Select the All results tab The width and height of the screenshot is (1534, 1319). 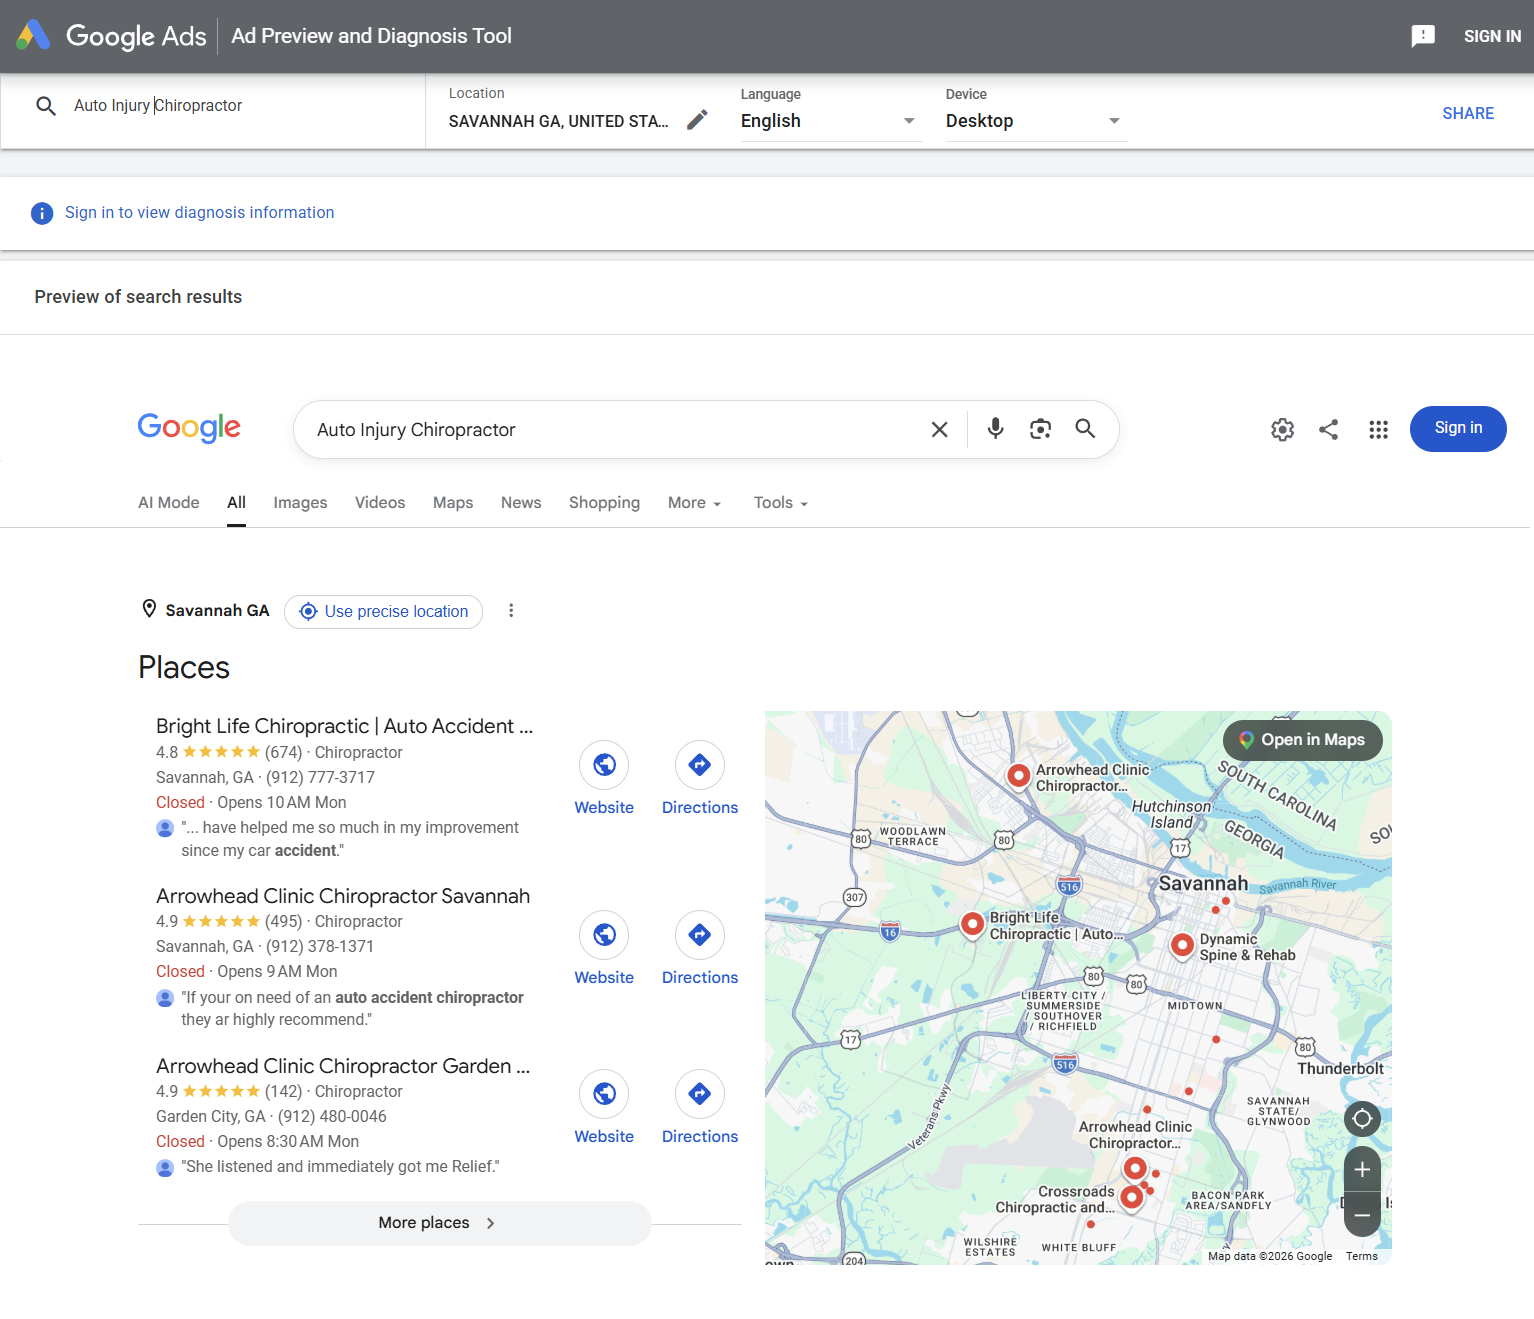pos(236,503)
